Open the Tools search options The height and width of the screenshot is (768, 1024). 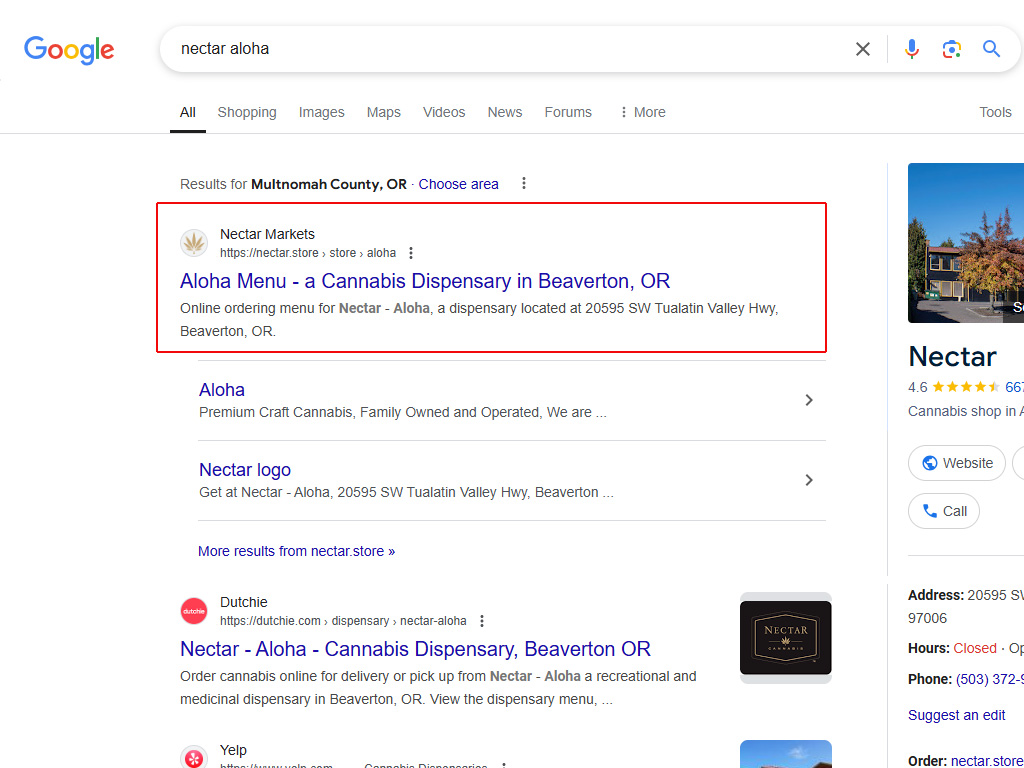[x=995, y=112]
